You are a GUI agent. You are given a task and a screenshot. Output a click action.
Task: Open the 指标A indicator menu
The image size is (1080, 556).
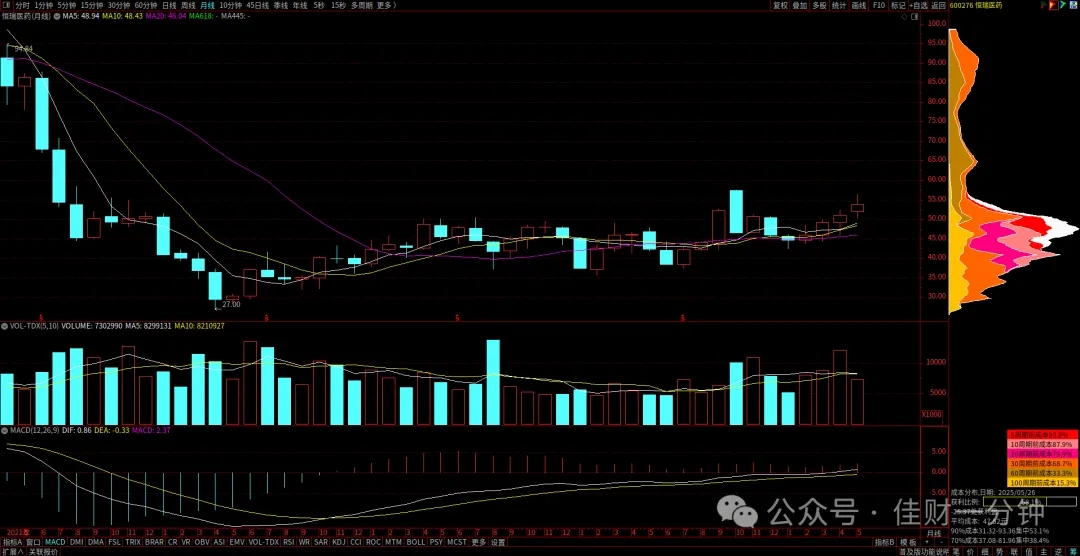pyautogui.click(x=12, y=542)
